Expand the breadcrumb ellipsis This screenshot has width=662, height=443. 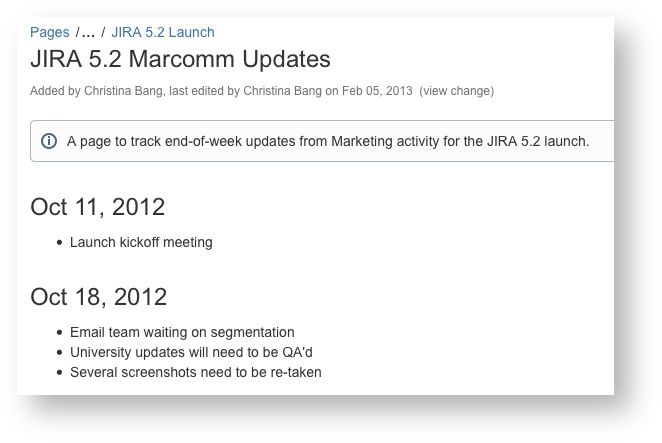point(87,33)
